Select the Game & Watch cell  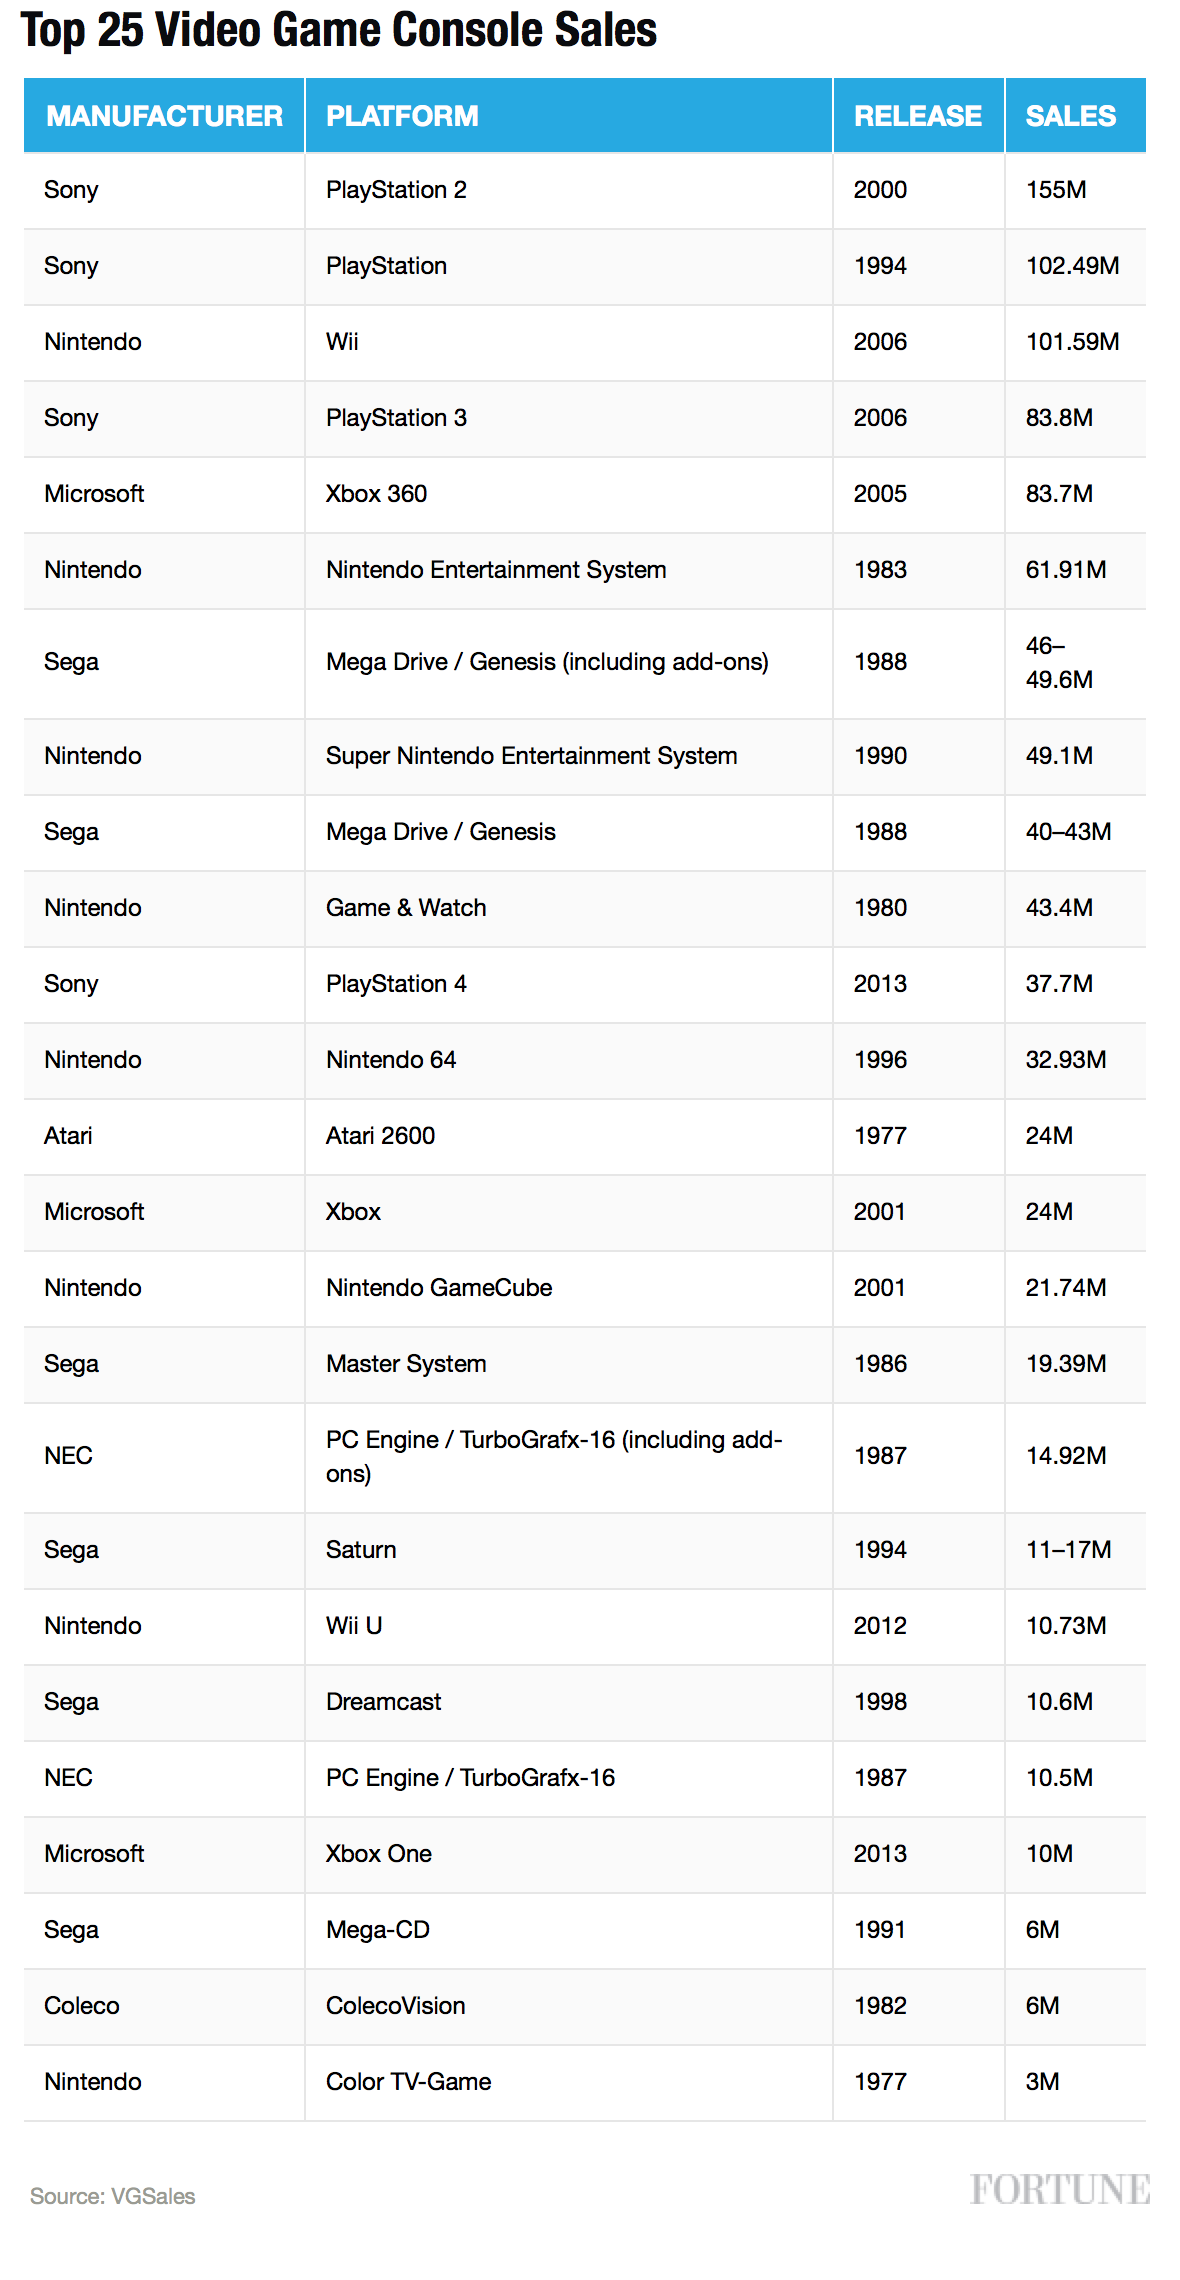[406, 908]
